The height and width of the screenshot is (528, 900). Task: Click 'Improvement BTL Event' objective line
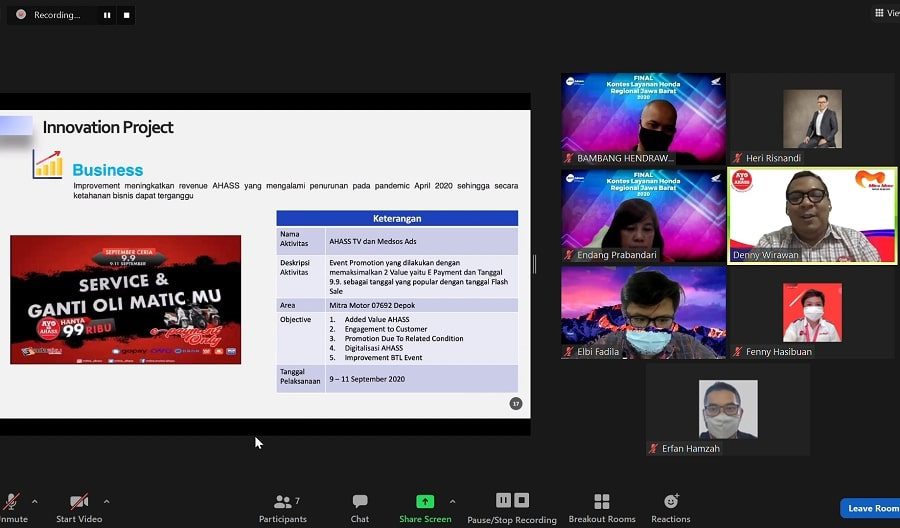pyautogui.click(x=383, y=358)
